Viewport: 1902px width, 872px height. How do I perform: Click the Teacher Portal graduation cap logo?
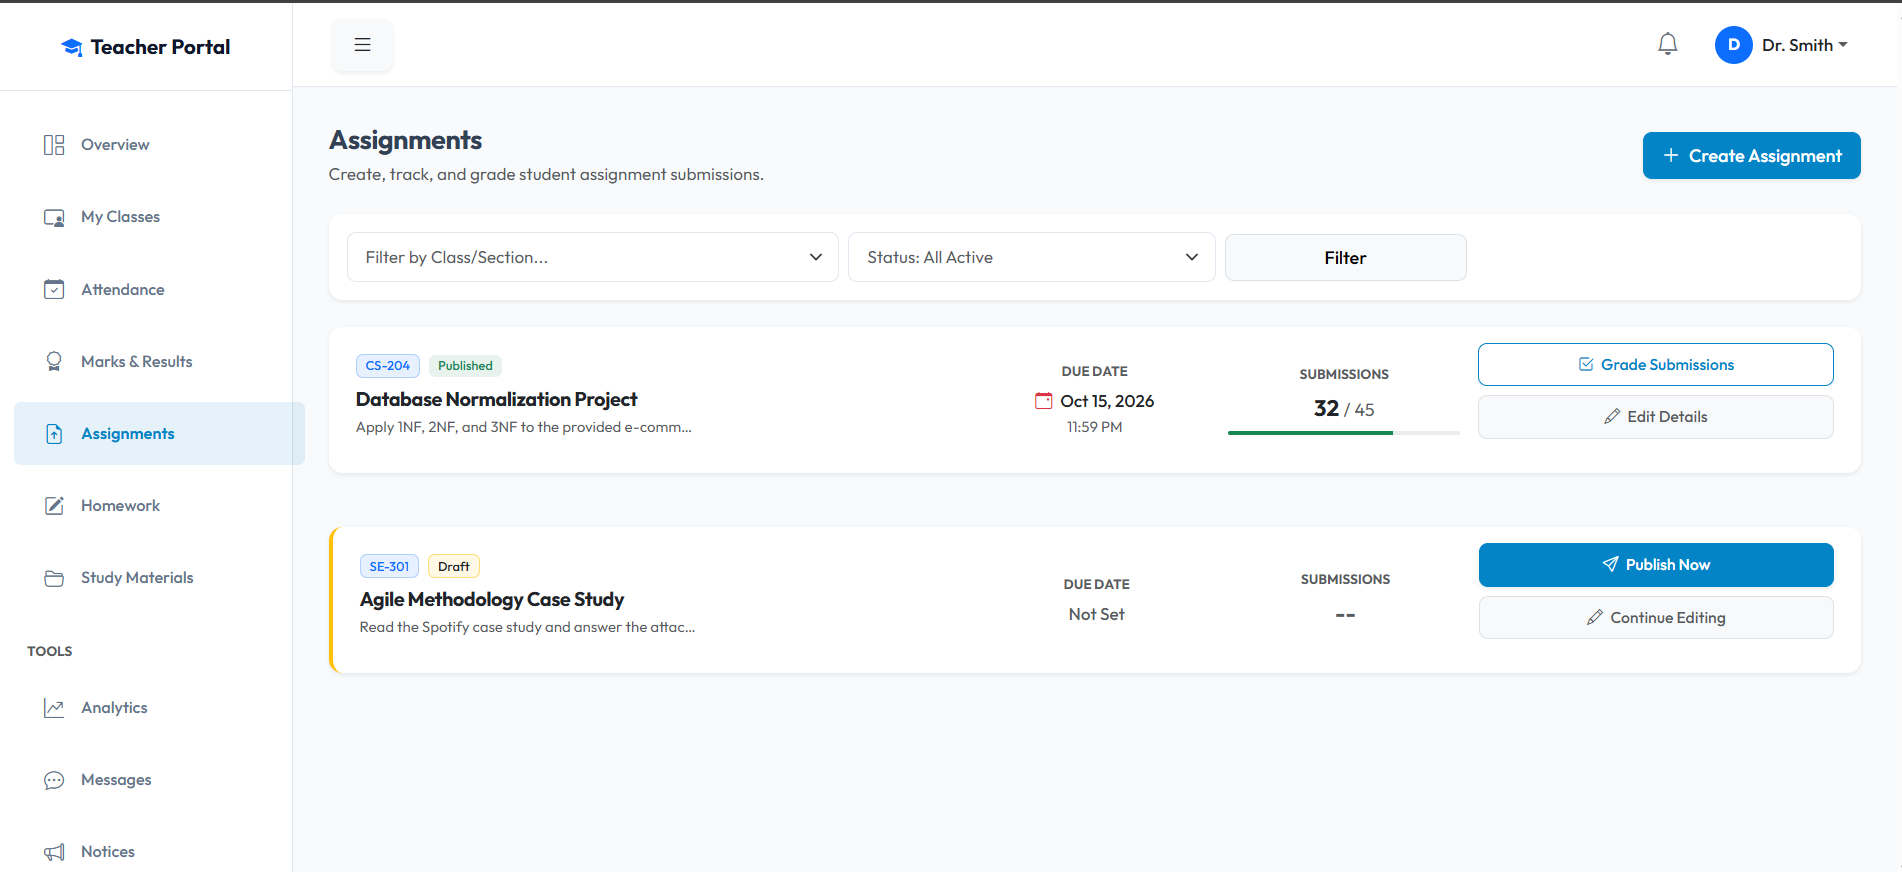point(72,47)
